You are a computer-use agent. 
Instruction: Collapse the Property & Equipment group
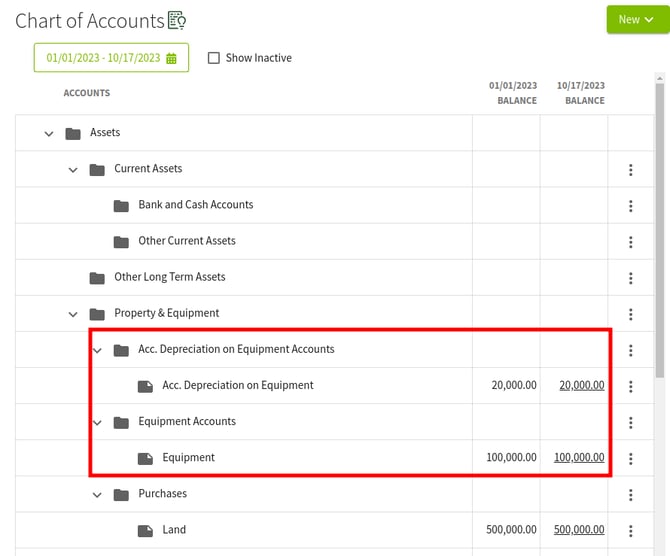pos(73,314)
